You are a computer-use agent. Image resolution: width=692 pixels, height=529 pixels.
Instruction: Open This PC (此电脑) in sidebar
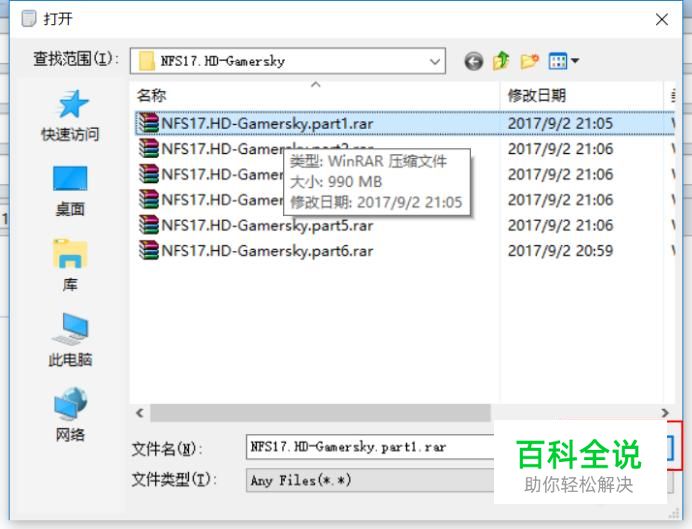click(70, 340)
